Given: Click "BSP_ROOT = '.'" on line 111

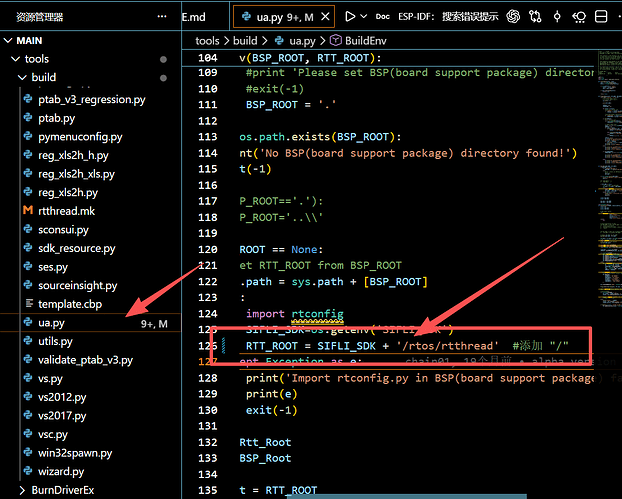Looking at the screenshot, I should click(x=291, y=105).
